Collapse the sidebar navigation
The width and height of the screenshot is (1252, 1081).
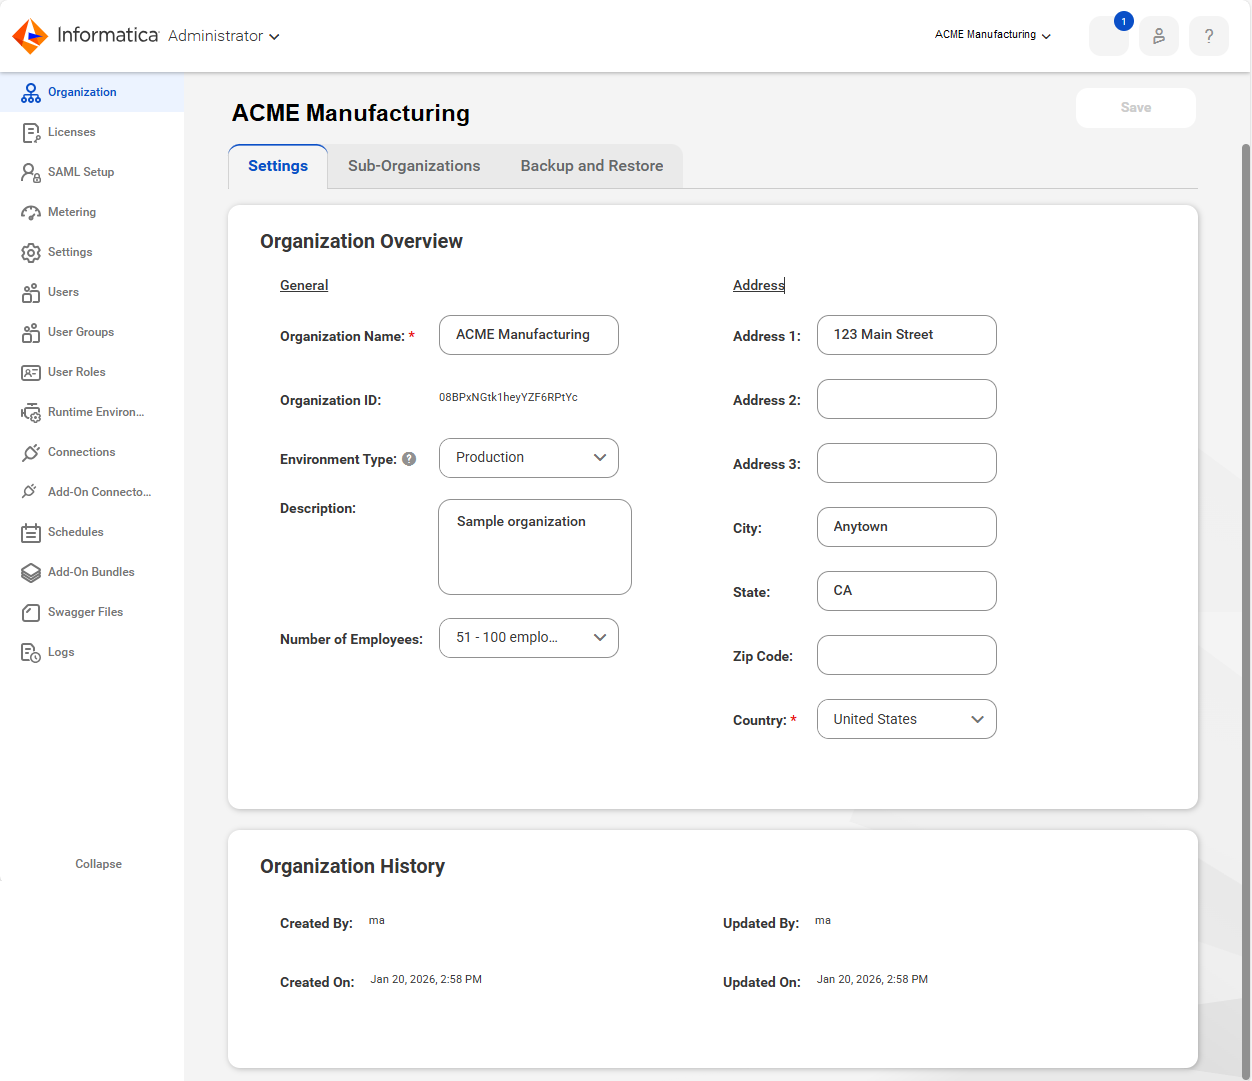[98, 864]
